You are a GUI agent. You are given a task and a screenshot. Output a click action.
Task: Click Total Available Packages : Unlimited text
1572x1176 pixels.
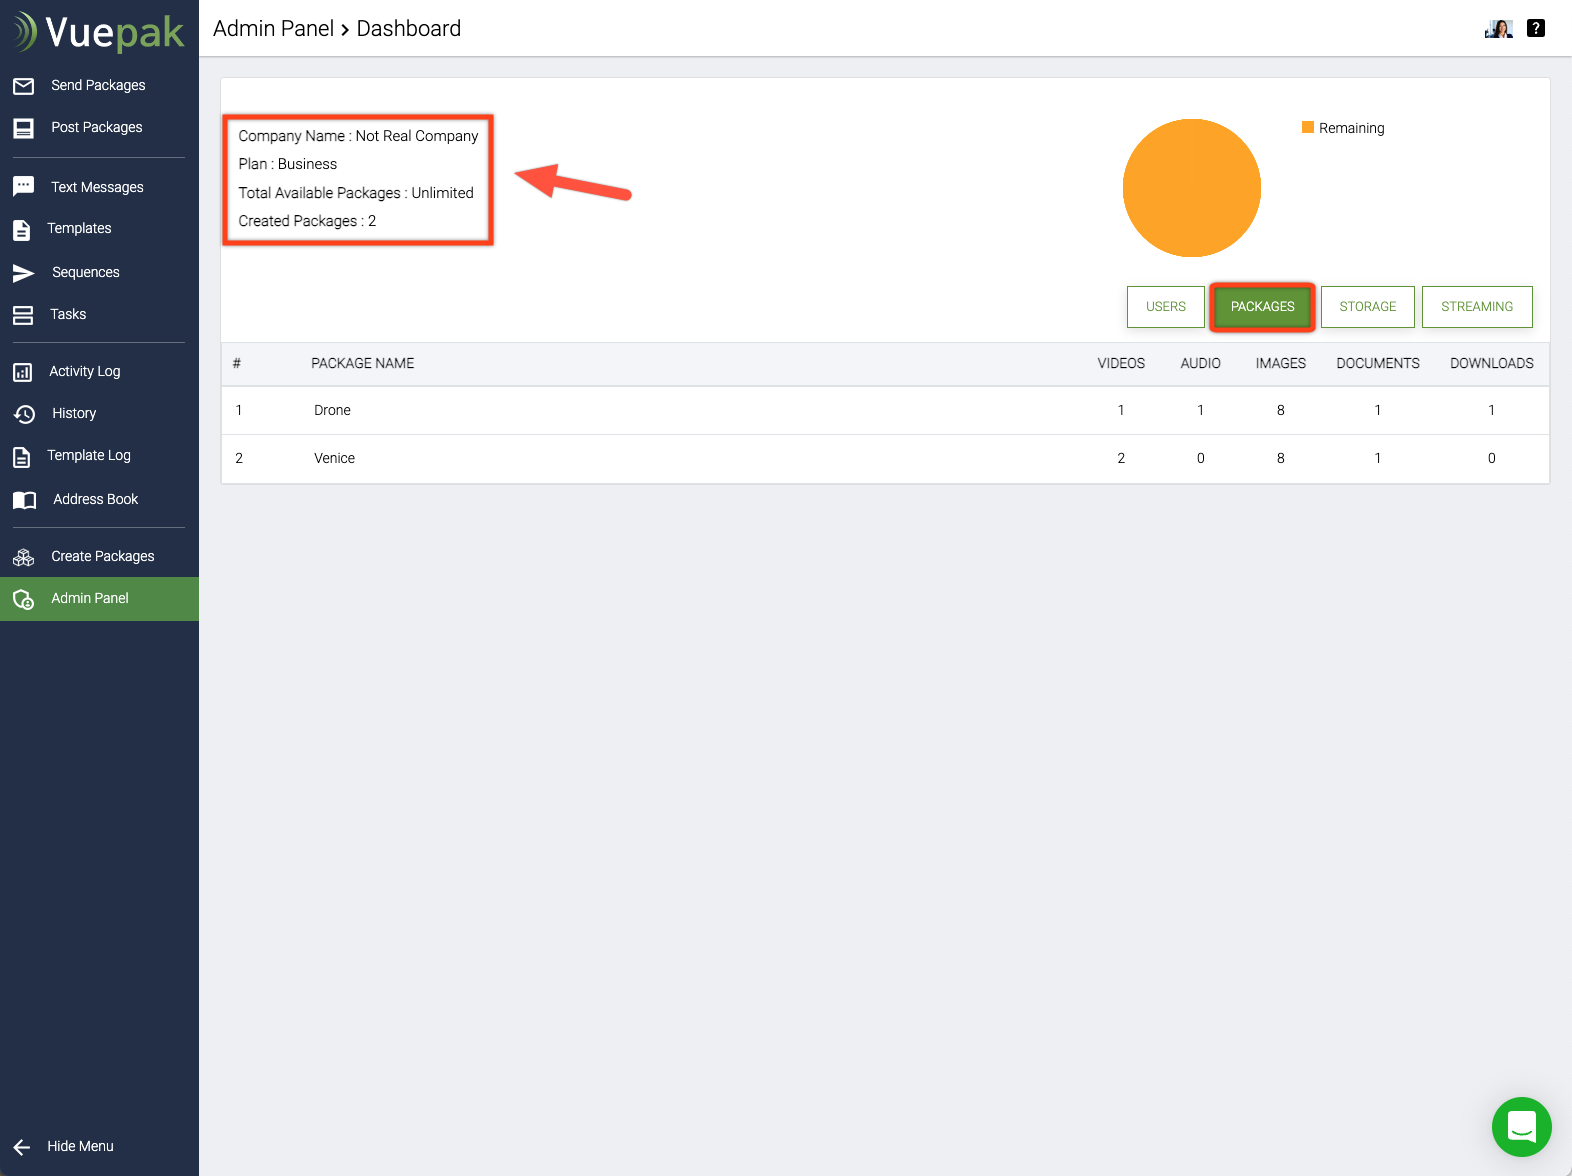(x=356, y=193)
